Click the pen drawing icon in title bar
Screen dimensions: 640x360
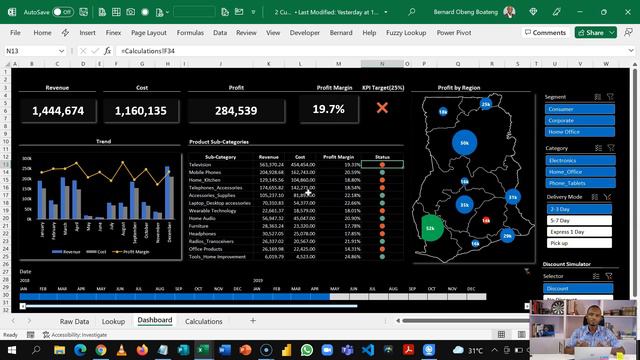[556, 12]
